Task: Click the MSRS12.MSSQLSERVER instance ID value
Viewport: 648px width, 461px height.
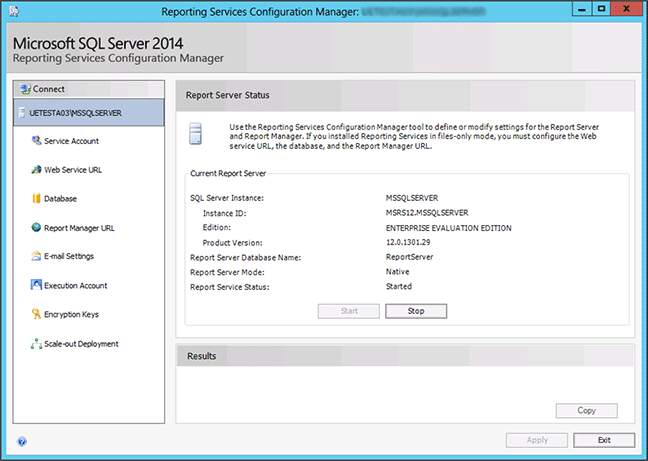Action: (x=427, y=213)
